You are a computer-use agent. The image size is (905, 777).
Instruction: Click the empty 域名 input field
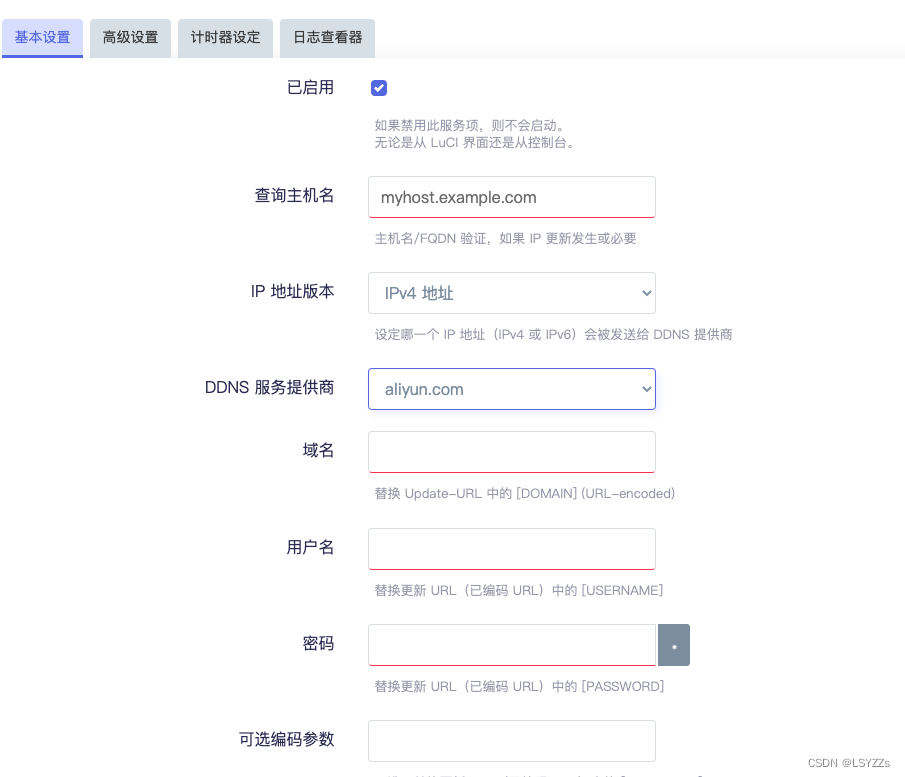(511, 452)
